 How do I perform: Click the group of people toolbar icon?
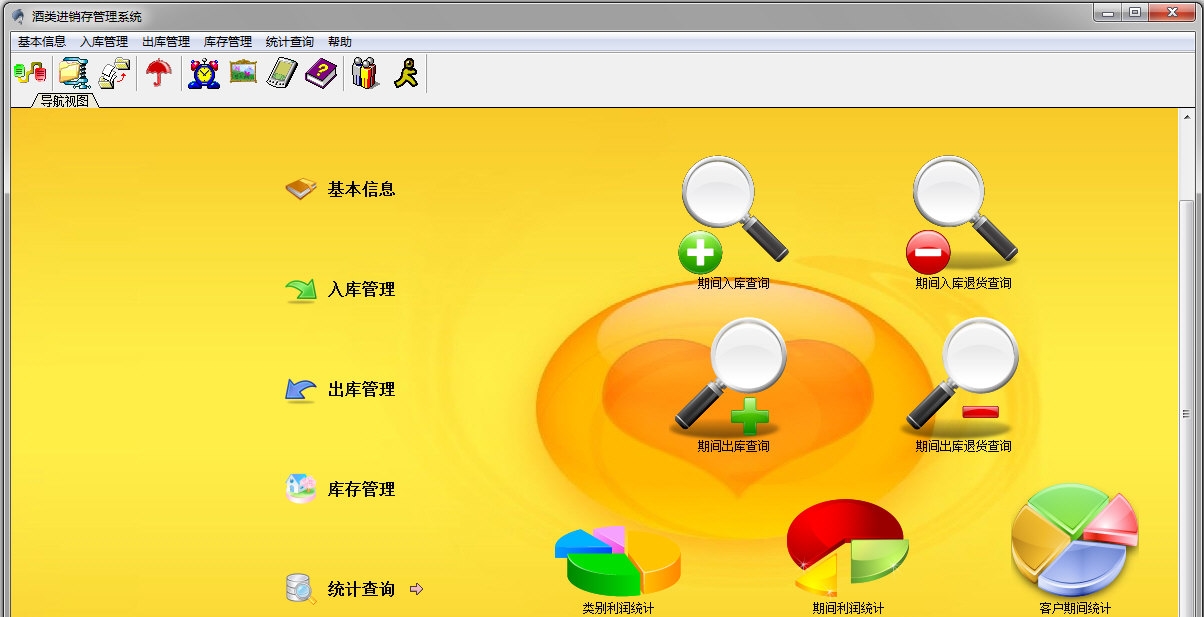[x=365, y=73]
